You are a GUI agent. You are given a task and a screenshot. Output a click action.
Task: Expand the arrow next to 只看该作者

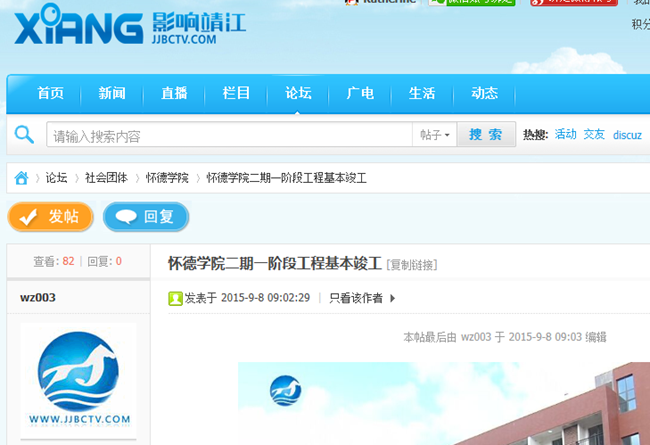click(393, 298)
